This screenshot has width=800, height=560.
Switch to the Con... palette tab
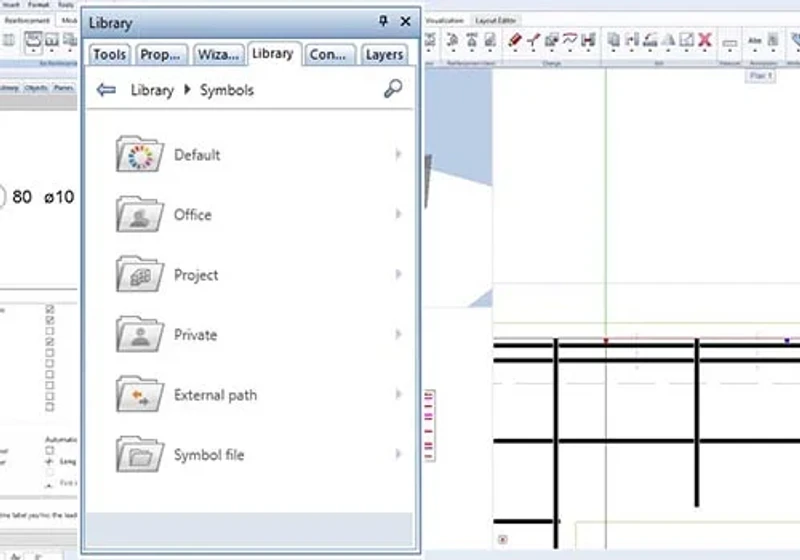[328, 55]
